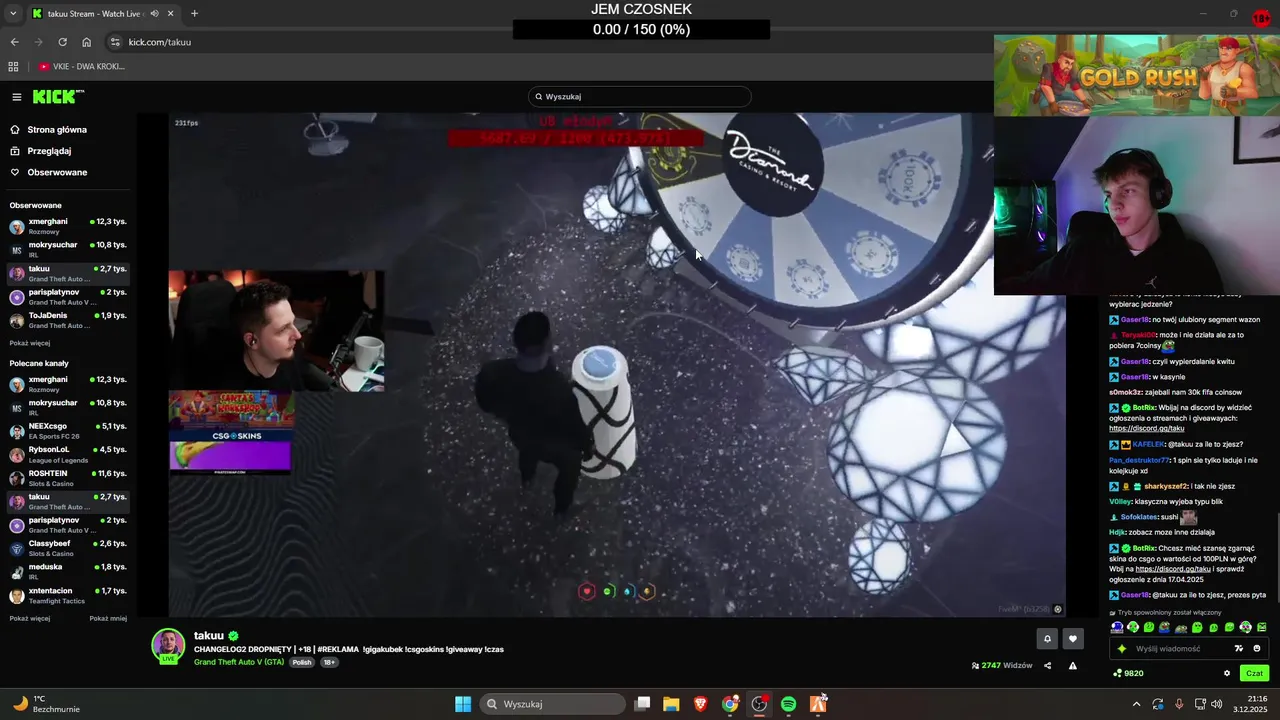Viewport: 1280px width, 720px height.
Task: Expand Pokaż więcej under Obserwowane list
Action: [x=29, y=343]
